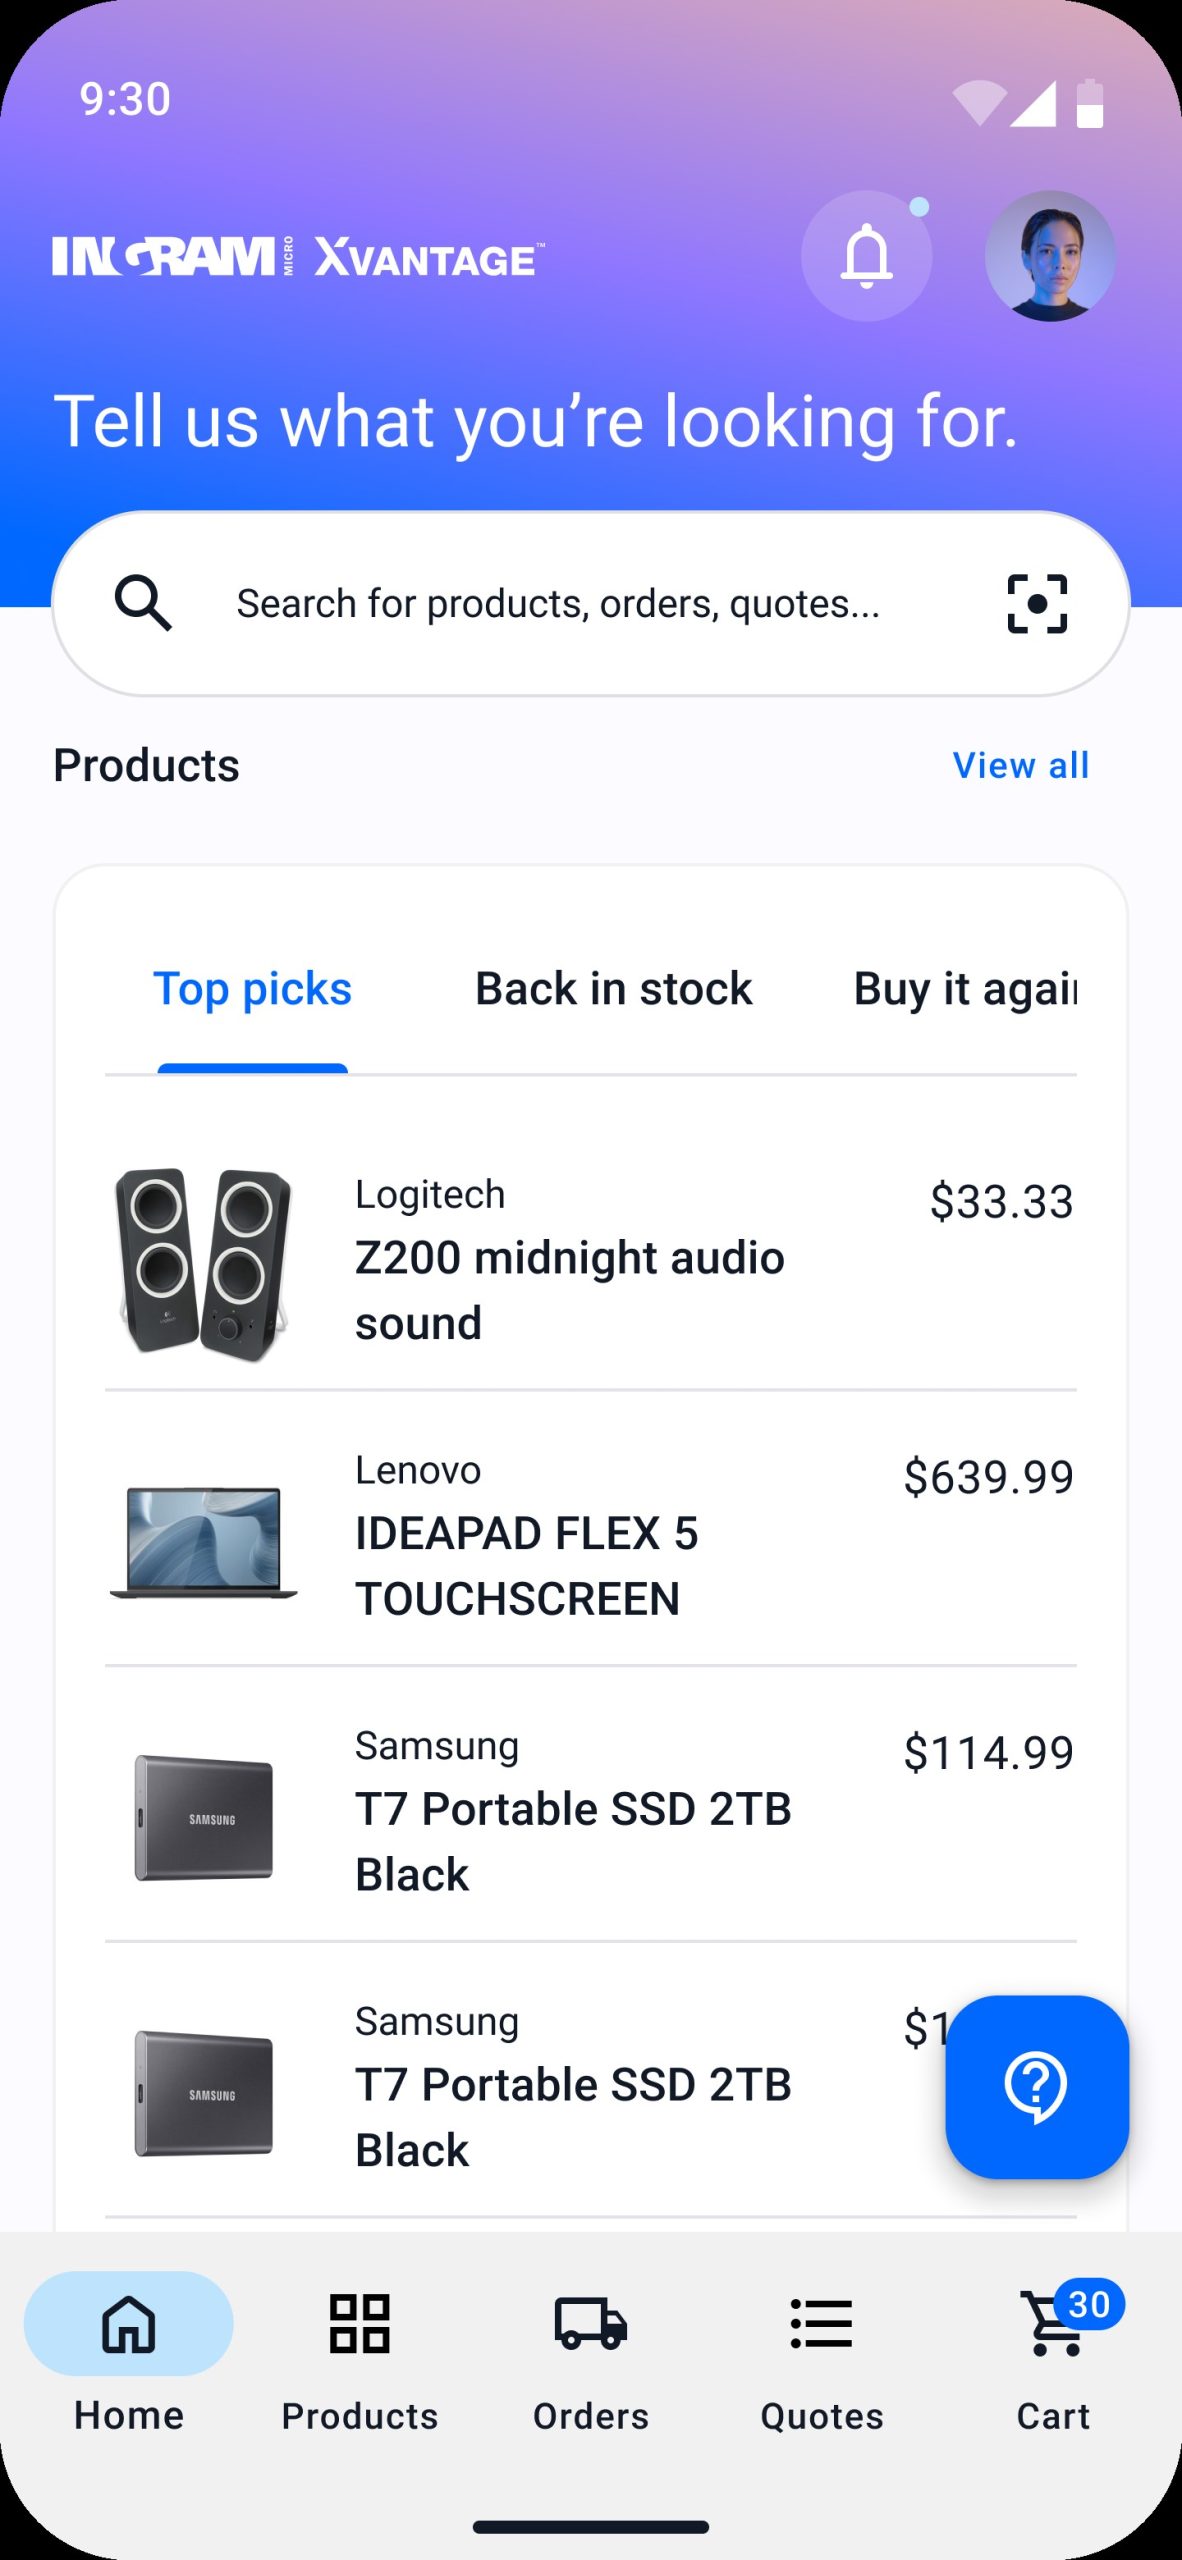Focus the product search input field
This screenshot has height=2560, width=1182.
click(x=558, y=604)
